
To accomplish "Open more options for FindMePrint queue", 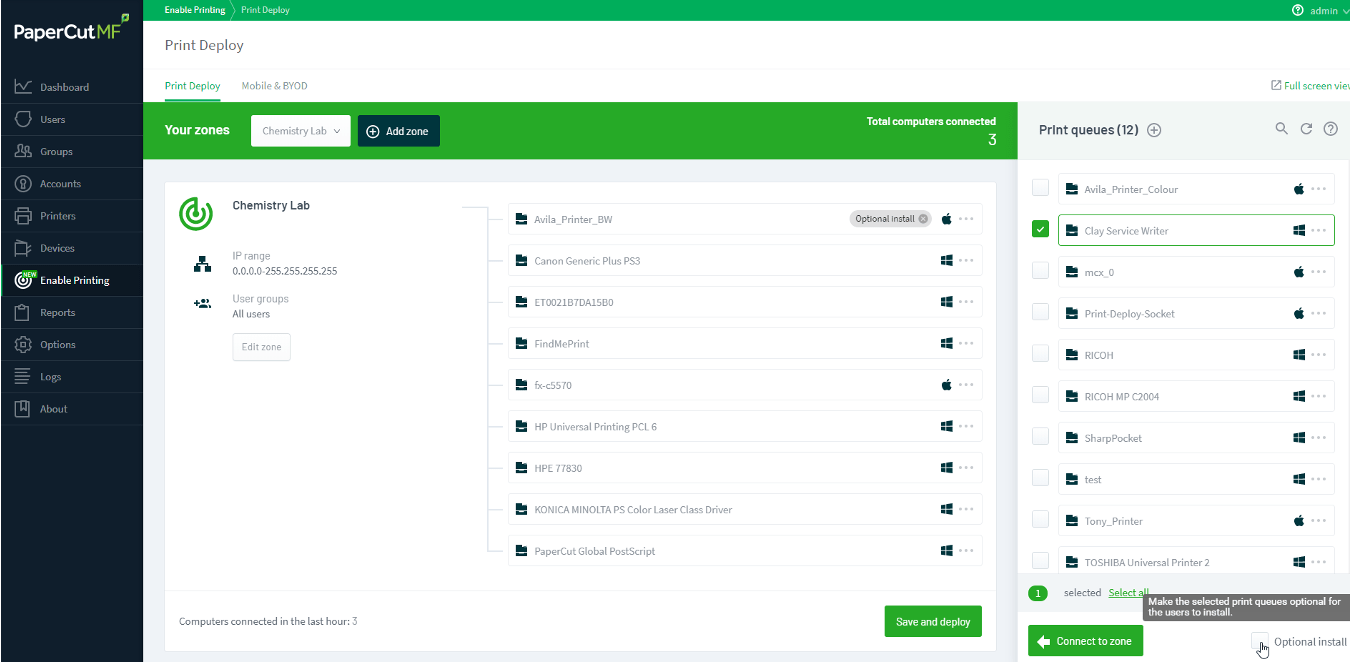I will pos(966,343).
